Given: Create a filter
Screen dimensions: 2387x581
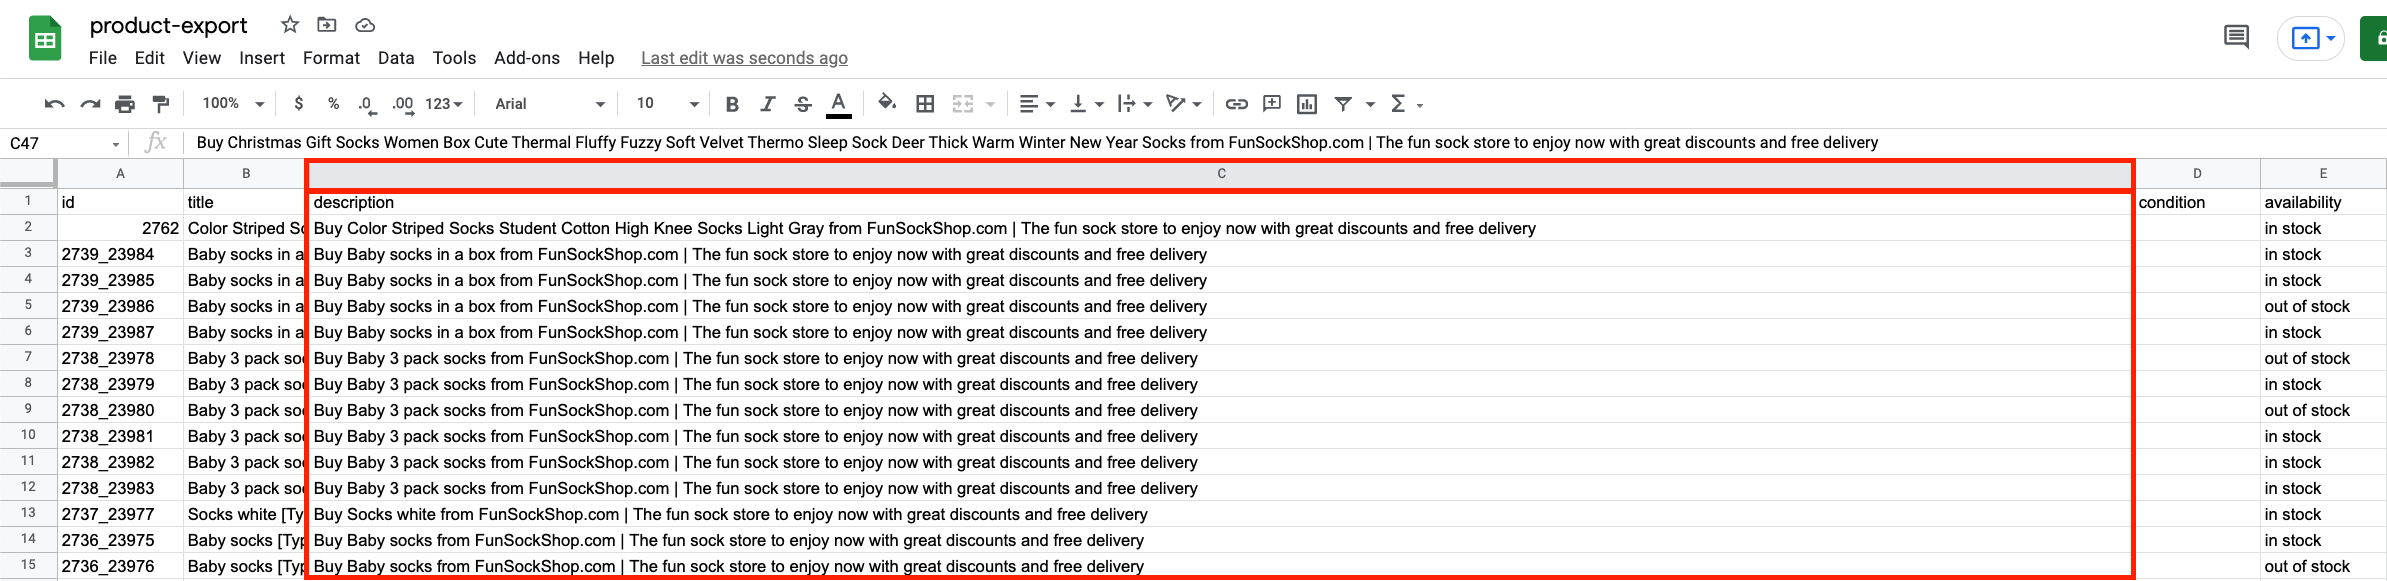Looking at the screenshot, I should coord(1343,104).
